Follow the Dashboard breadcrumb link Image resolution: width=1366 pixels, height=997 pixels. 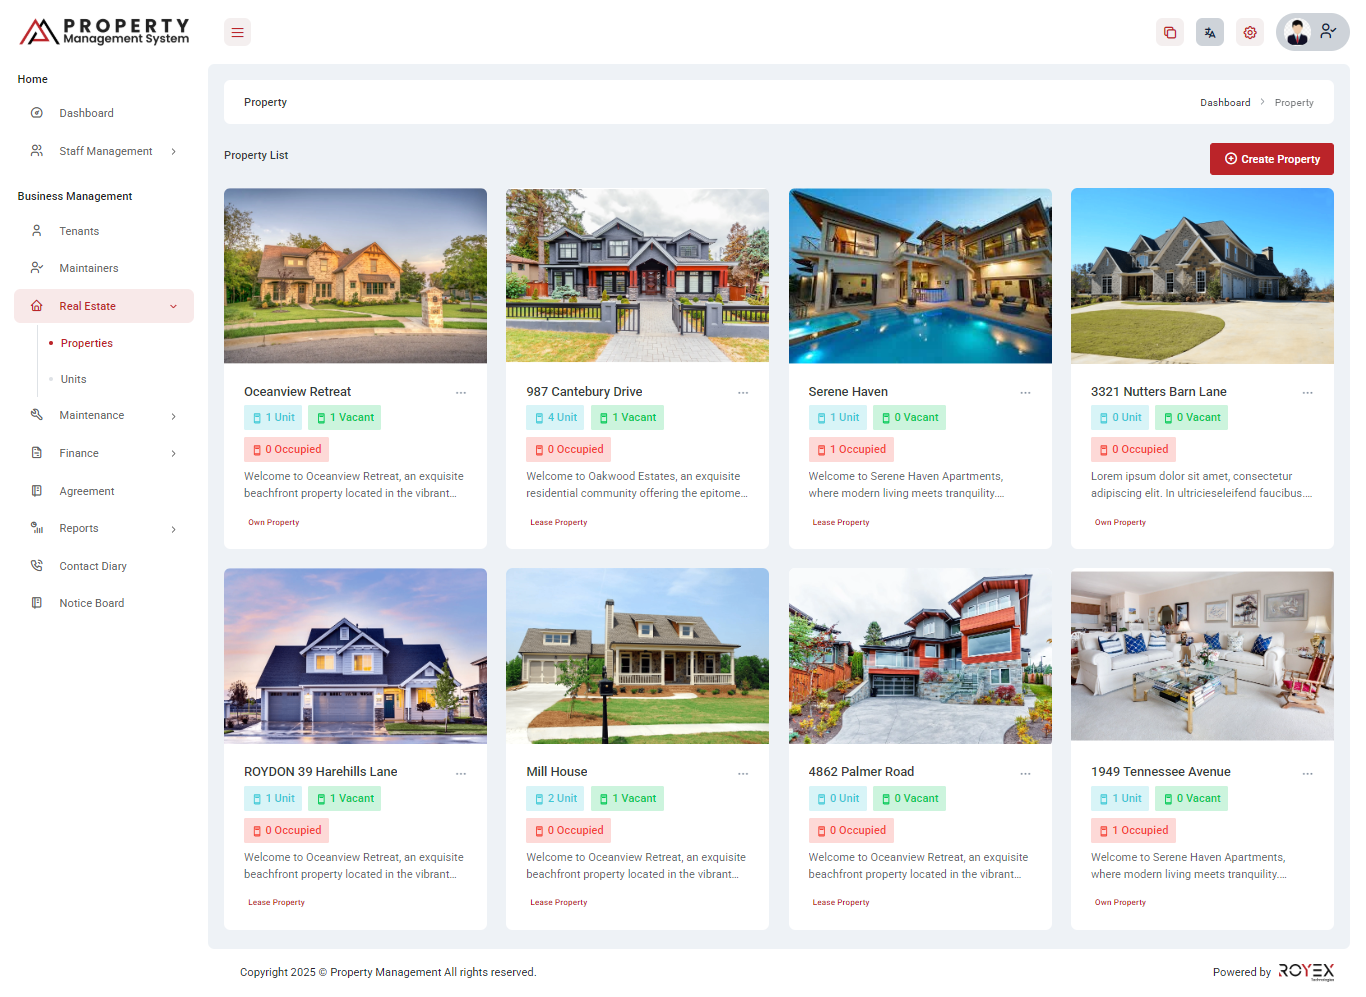[x=1225, y=103]
